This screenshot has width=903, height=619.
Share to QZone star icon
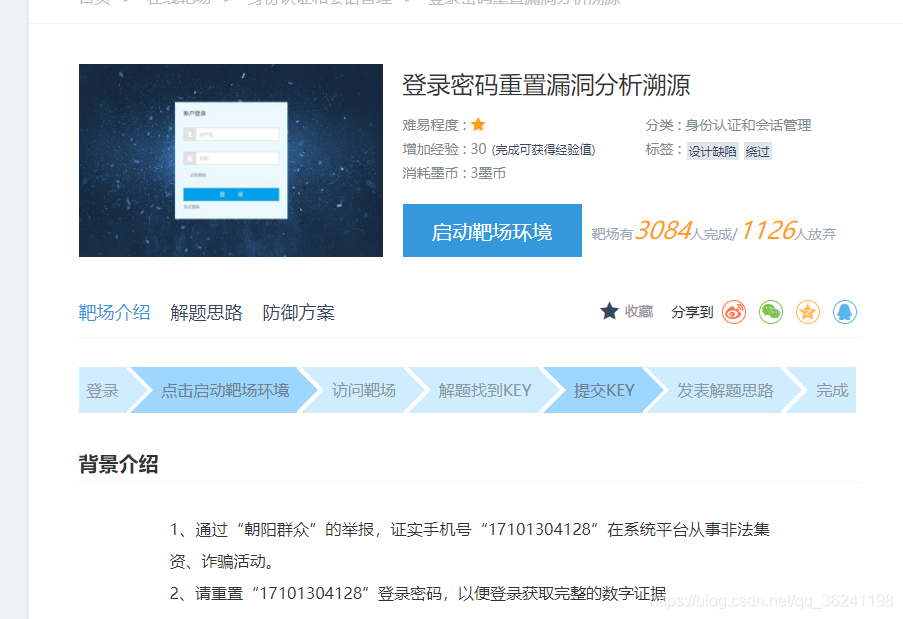coord(807,312)
